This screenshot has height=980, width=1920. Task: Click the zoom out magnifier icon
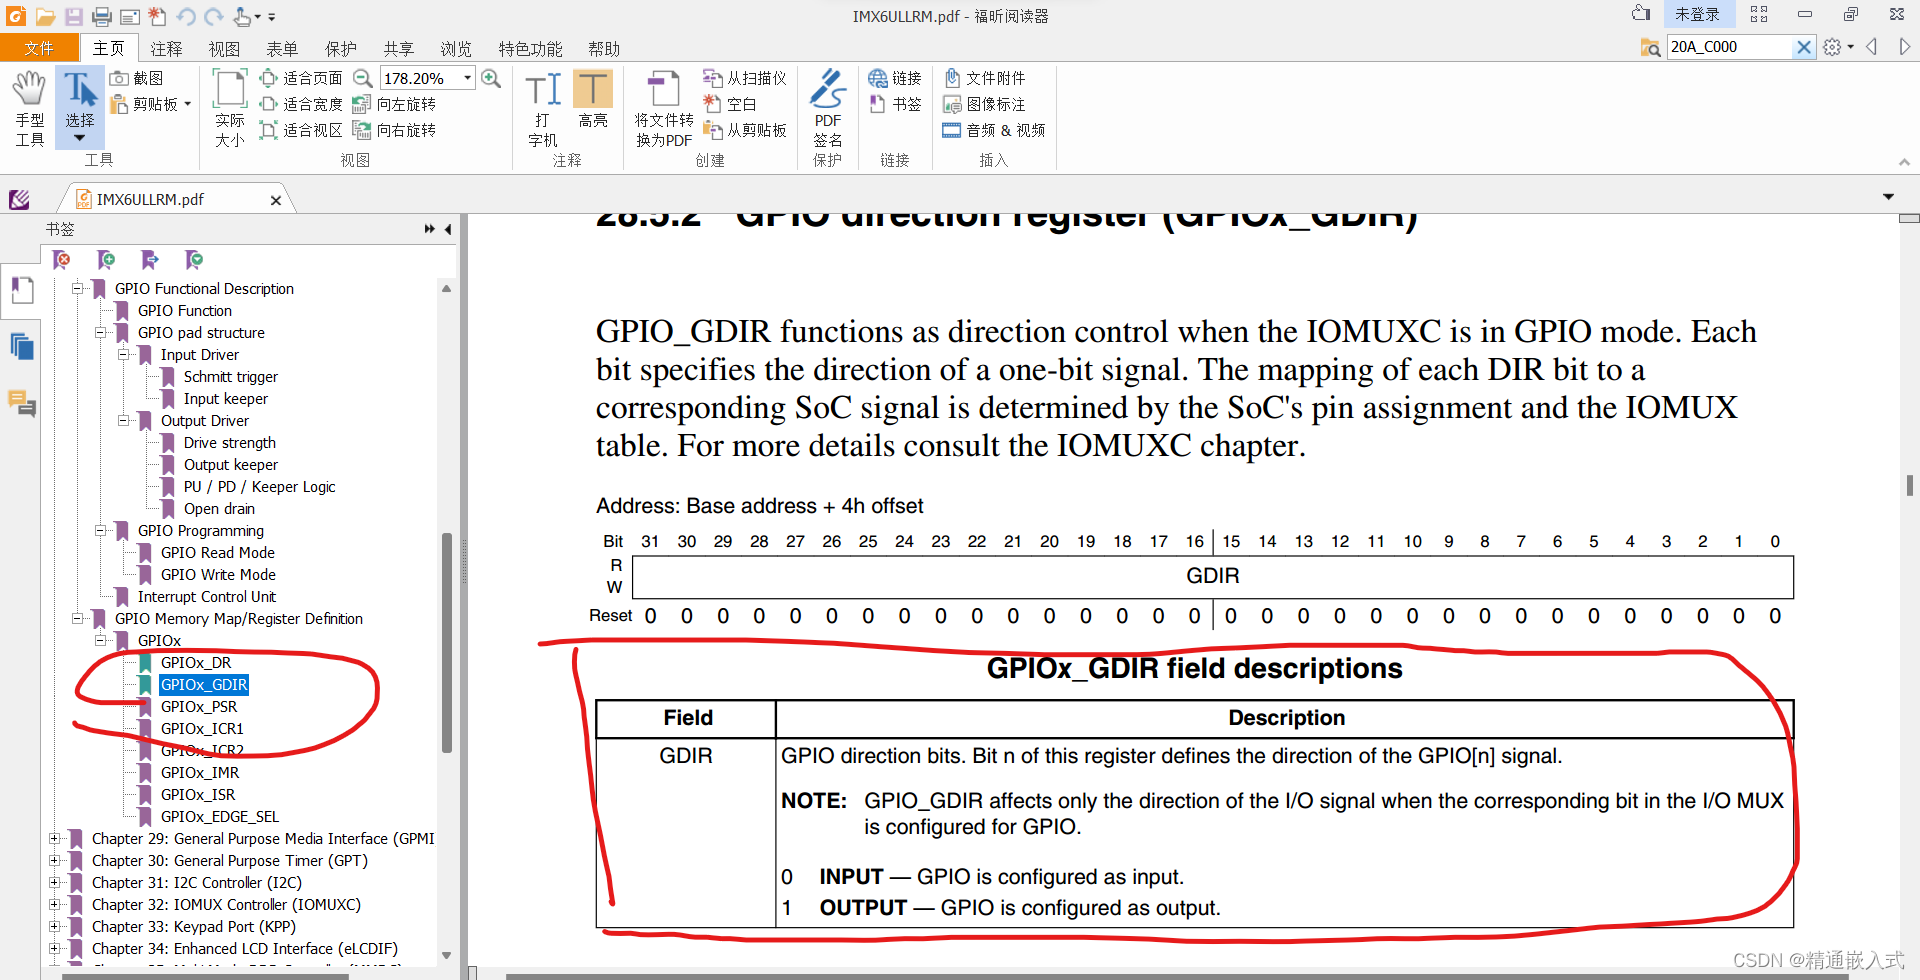363,78
